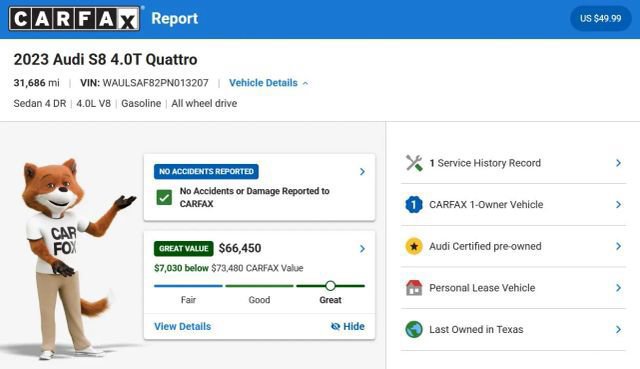640x369 pixels.
Task: Click the house Personal Lease icon
Action: point(414,288)
